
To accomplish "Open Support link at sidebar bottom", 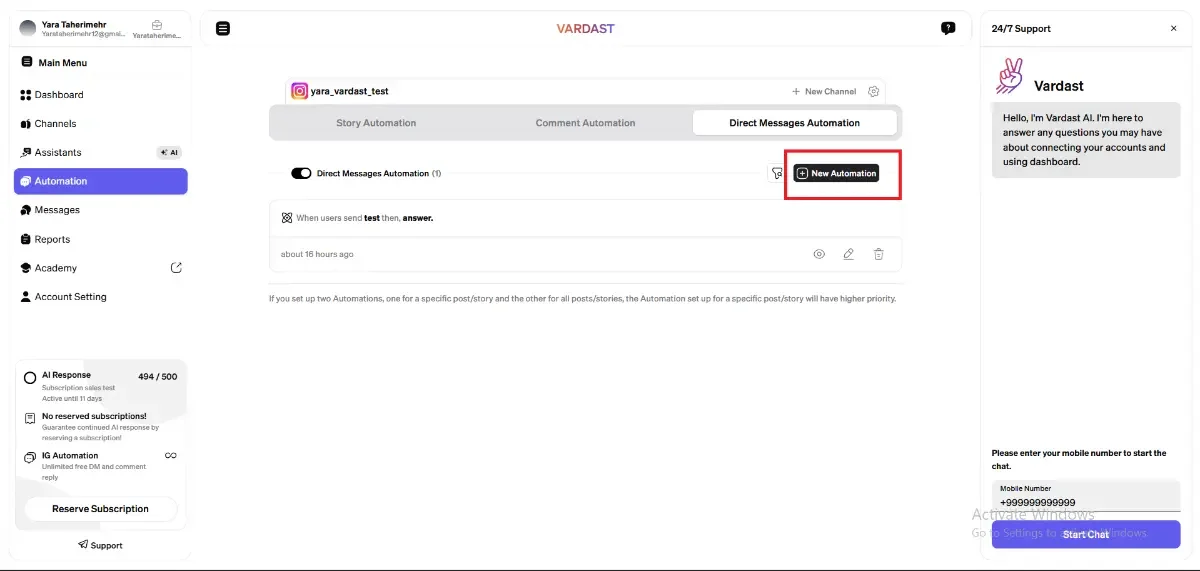I will pos(100,545).
